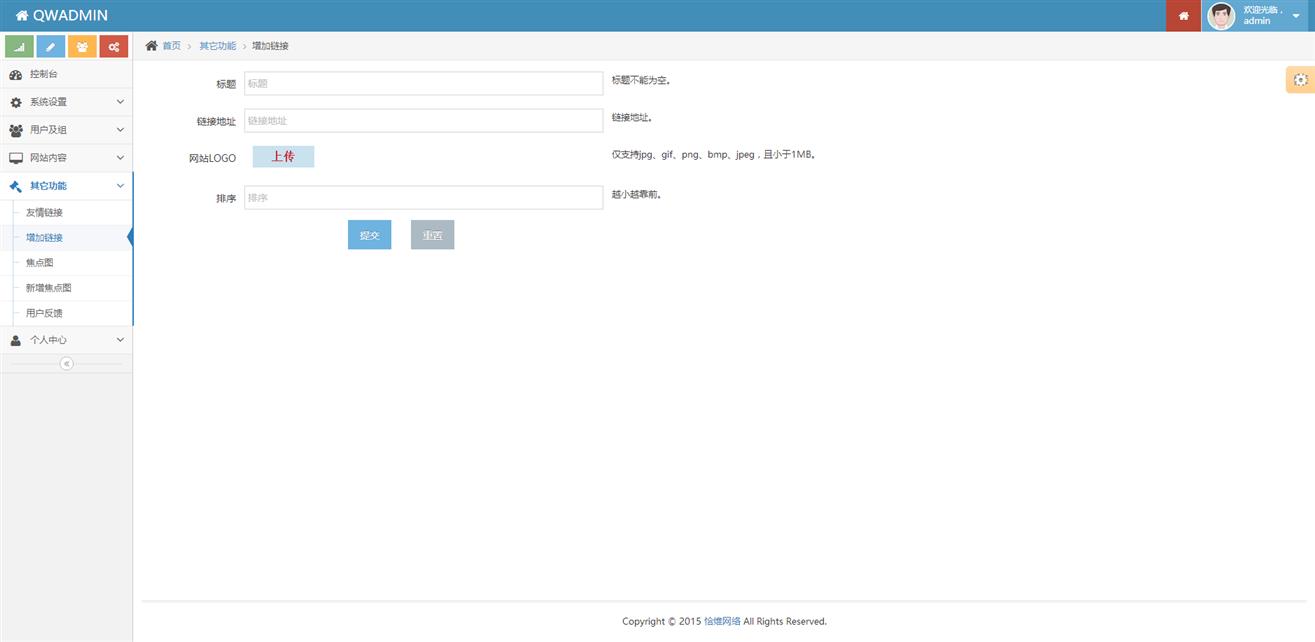Expand the 用户及组 menu
Screen dimensions: 1315x642
click(x=66, y=130)
